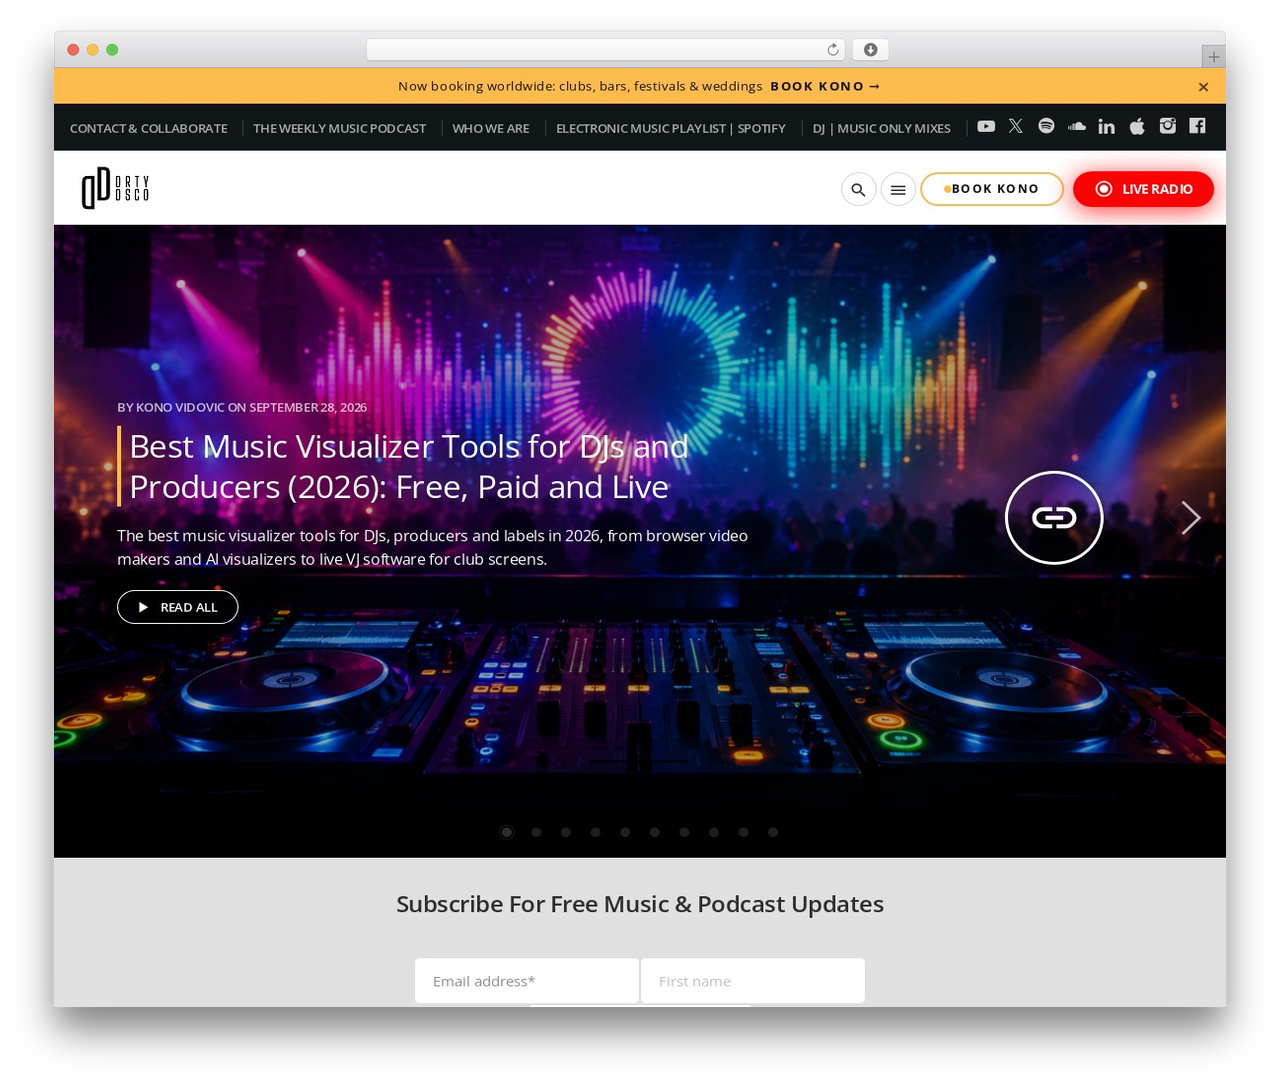The image size is (1280, 1084).
Task: Open the LinkedIn social icon
Action: point(1106,126)
